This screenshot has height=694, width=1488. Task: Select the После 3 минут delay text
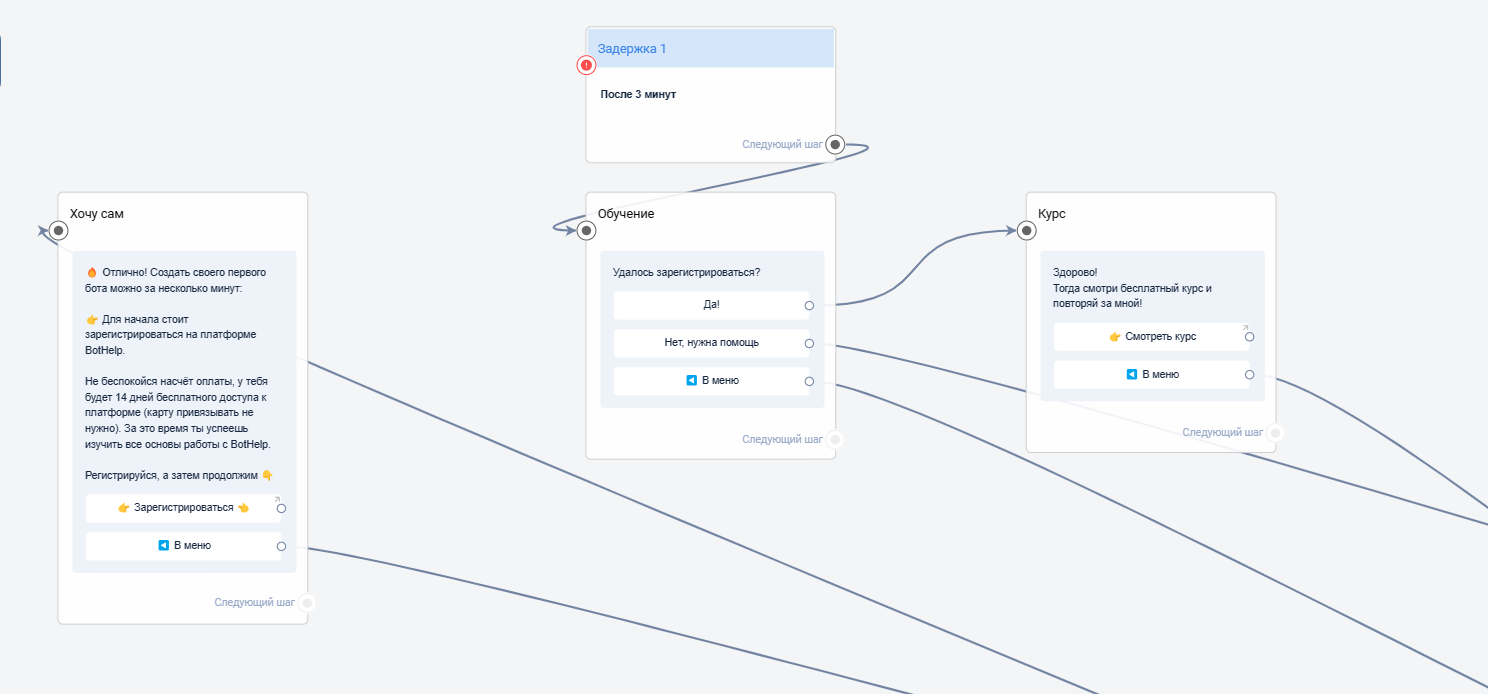click(x=638, y=94)
